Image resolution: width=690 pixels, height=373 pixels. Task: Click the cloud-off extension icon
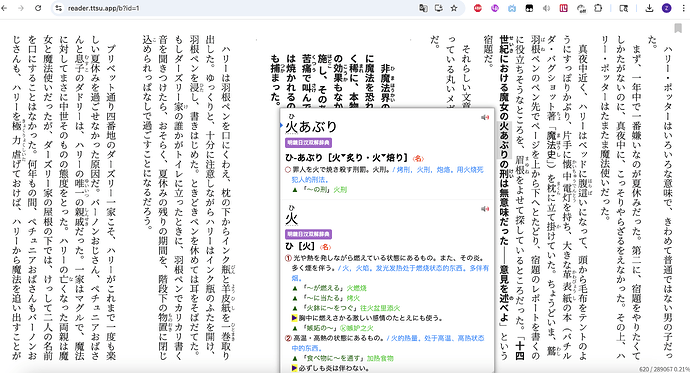[581, 8]
